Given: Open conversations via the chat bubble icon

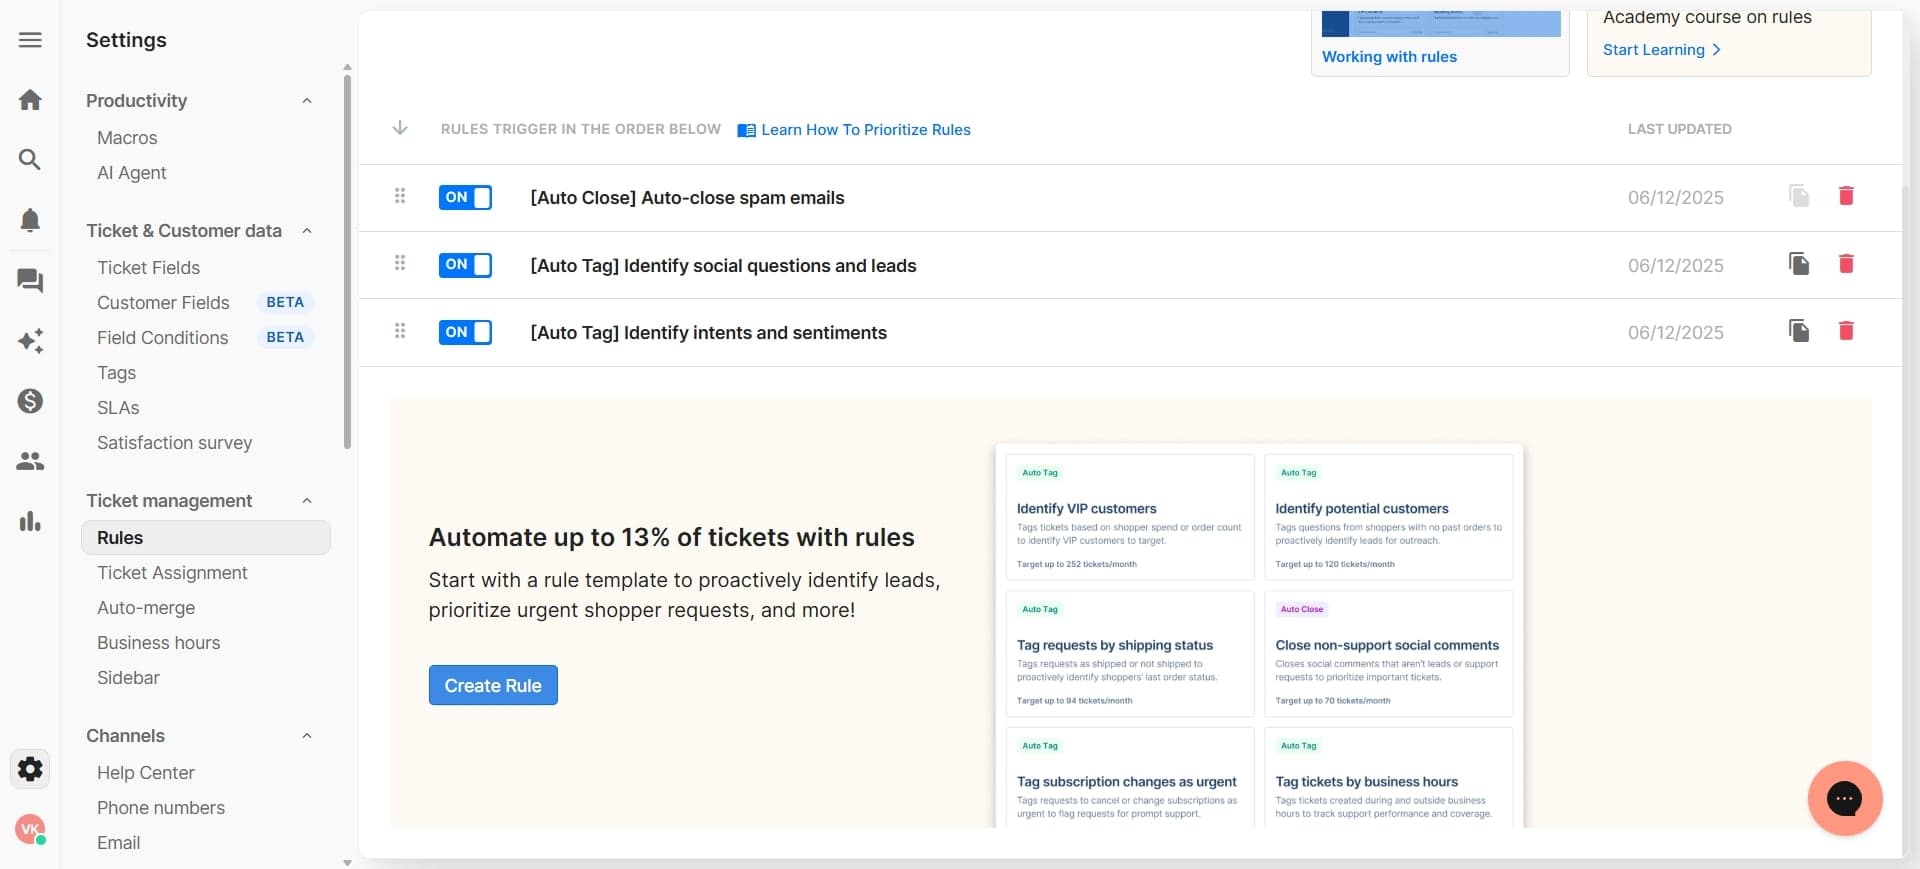Looking at the screenshot, I should pos(30,281).
